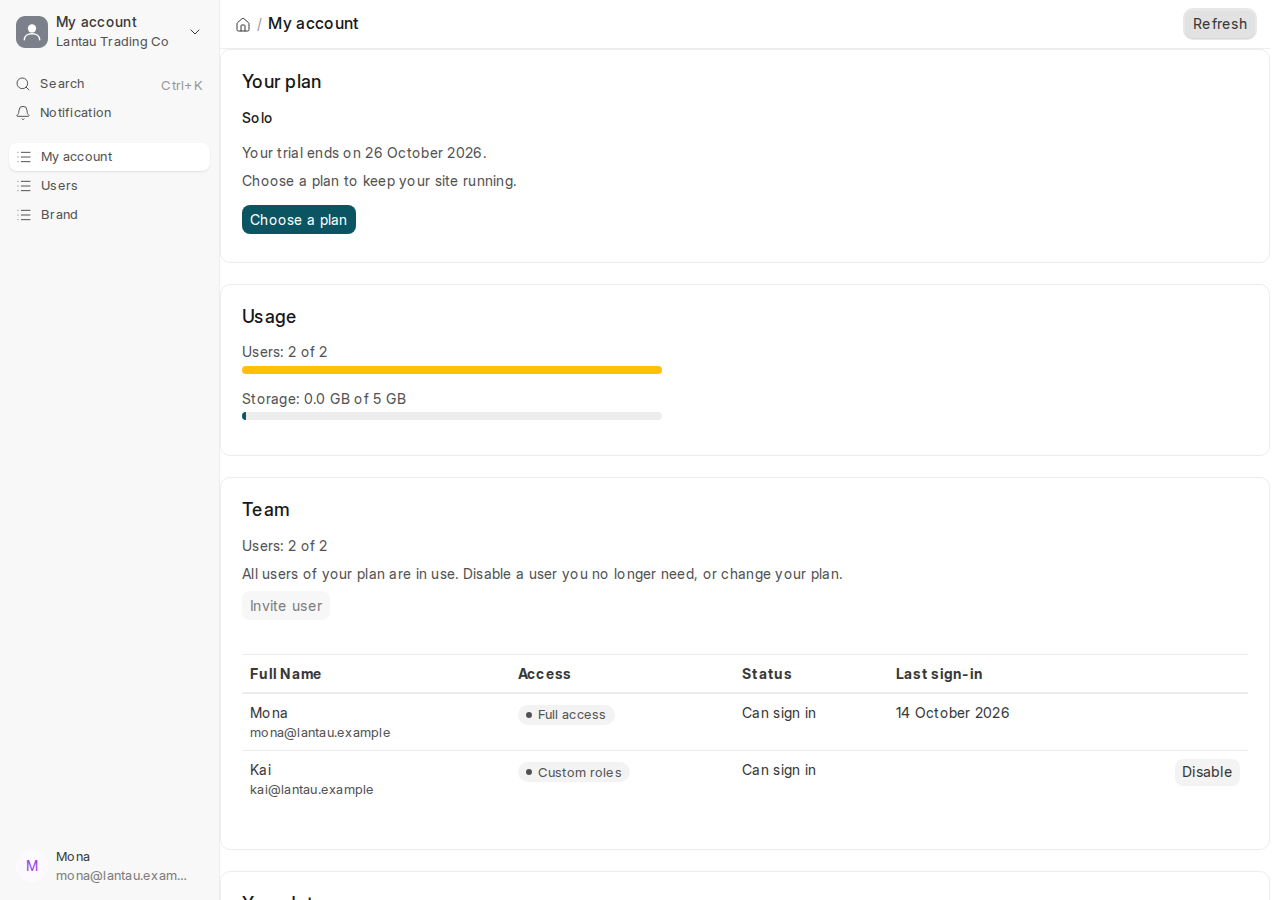1280x900 pixels.
Task: Click the list icon beside My account
Action: (x=24, y=157)
